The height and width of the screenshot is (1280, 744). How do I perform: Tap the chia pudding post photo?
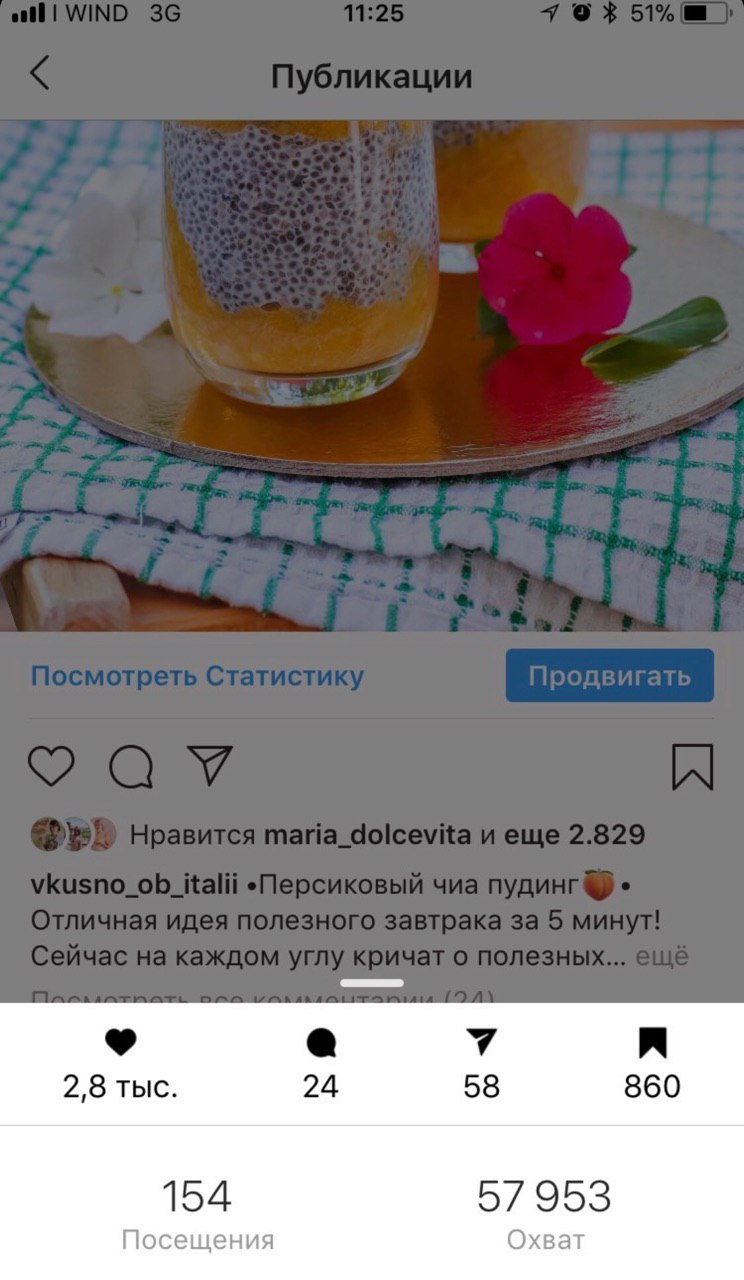point(372,375)
